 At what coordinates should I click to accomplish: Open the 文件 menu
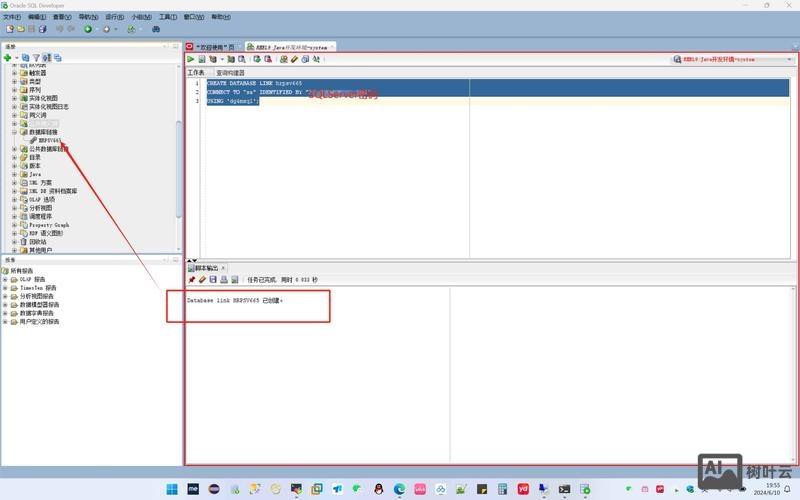coord(14,17)
